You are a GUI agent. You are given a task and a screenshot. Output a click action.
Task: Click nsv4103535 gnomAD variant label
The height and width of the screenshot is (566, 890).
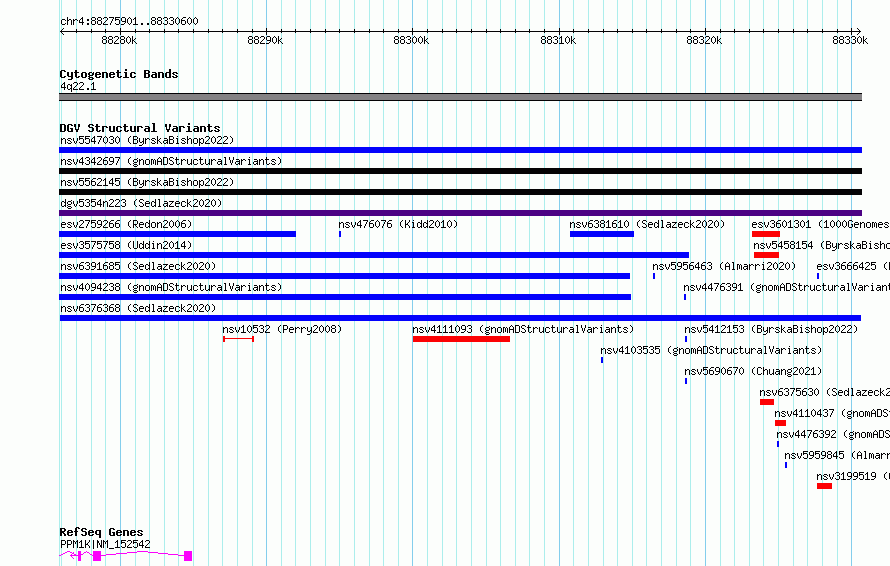coord(711,350)
